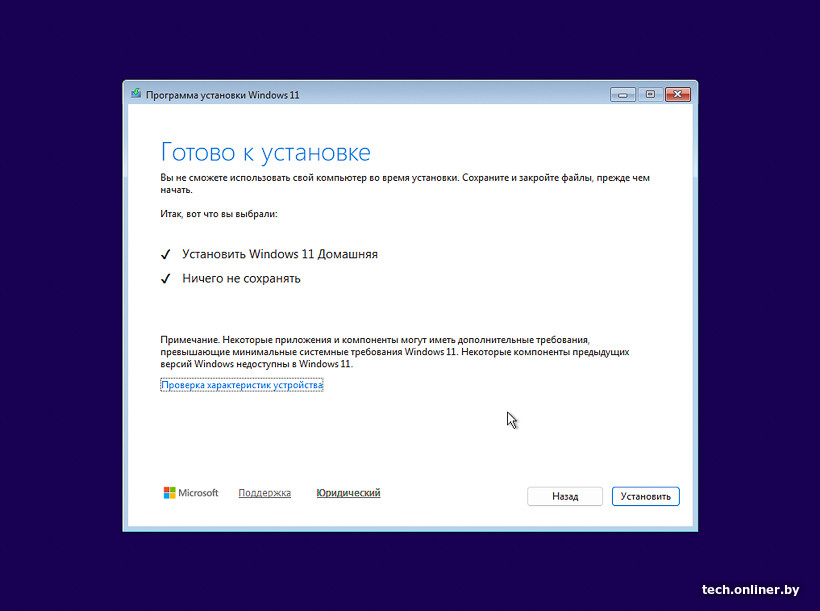This screenshot has height=611, width=820.
Task: Click the paragraph starting Вы не сможете использовать
Action: (405, 184)
